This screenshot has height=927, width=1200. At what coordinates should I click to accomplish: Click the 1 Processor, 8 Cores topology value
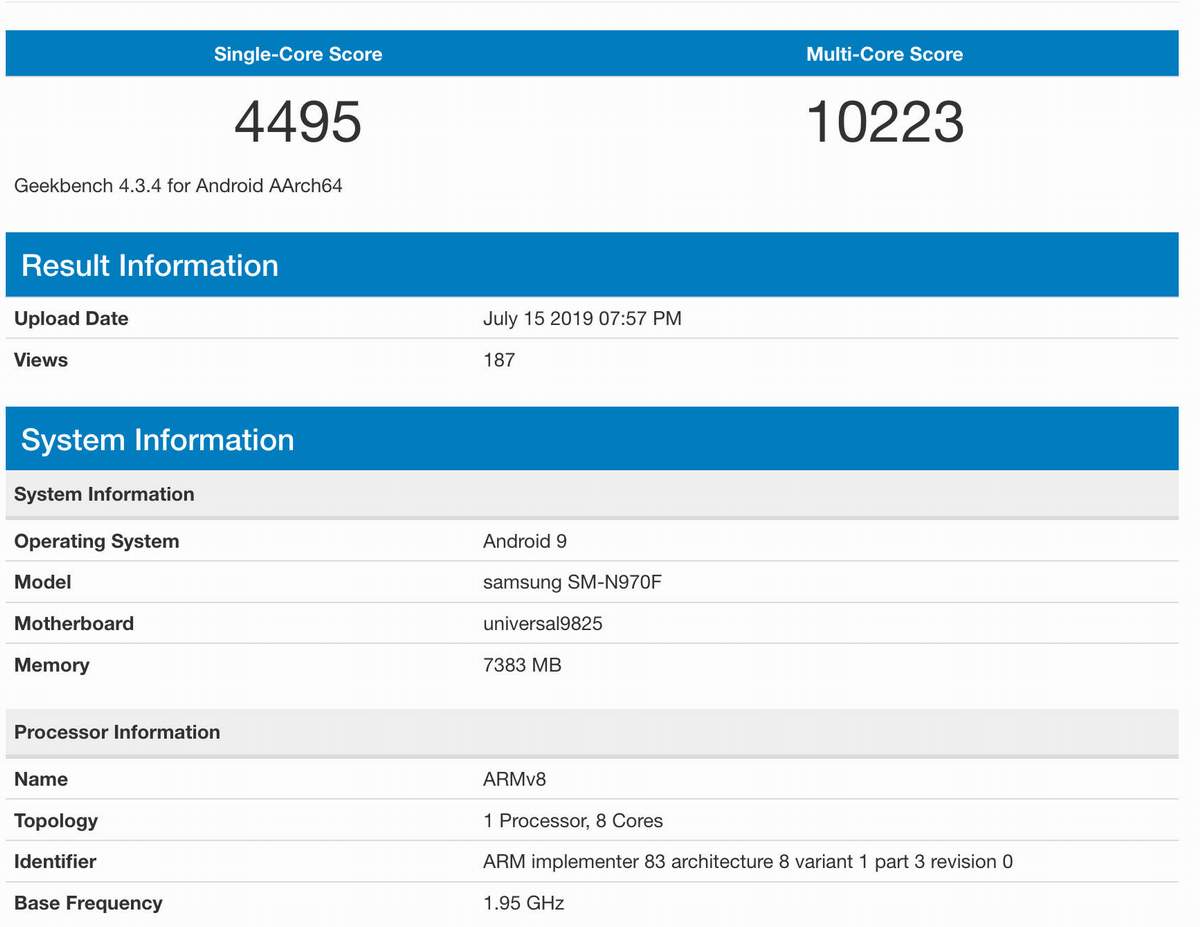pyautogui.click(x=572, y=821)
